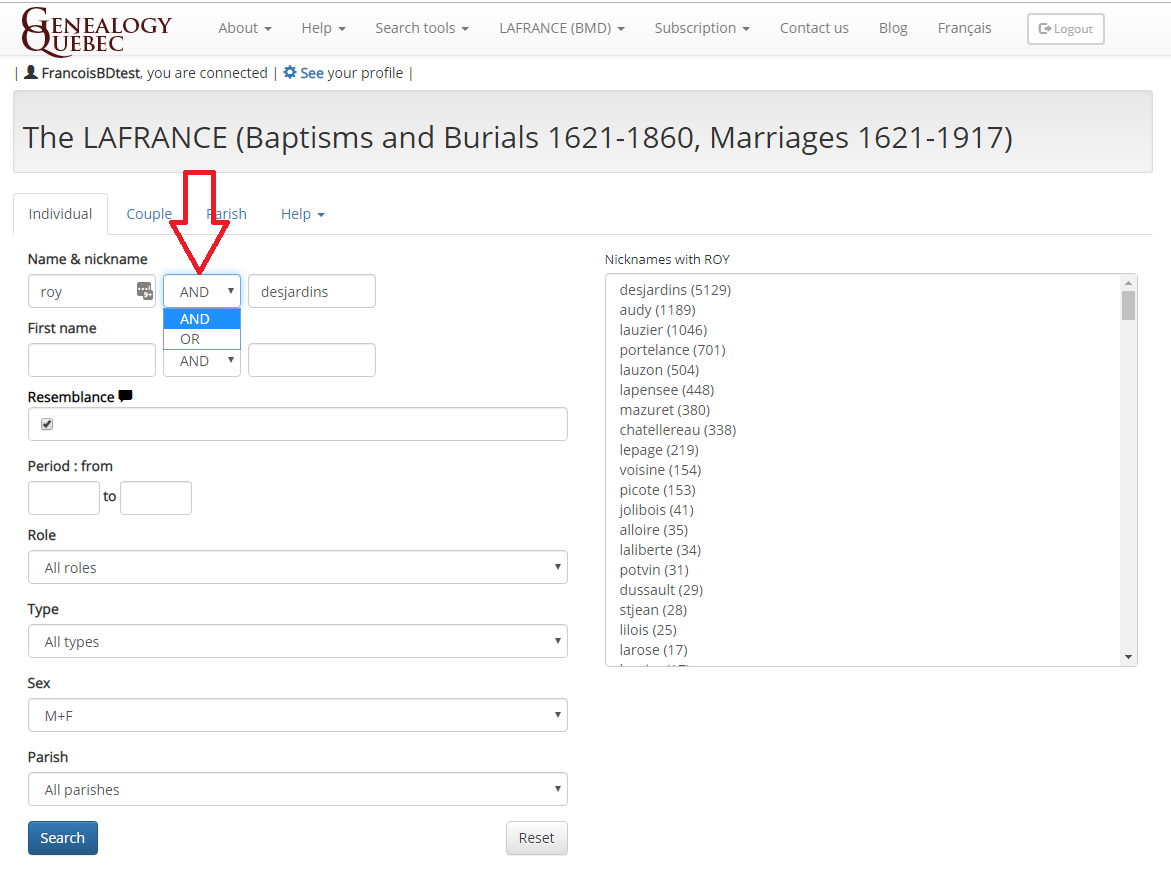The width and height of the screenshot is (1171, 887).
Task: Click the nicknames list scroll down arrow
Action: (x=1128, y=657)
